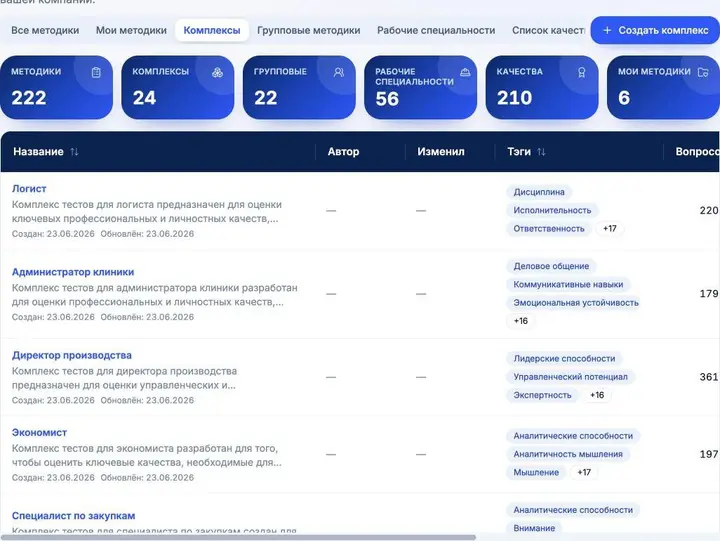The width and height of the screenshot is (720, 541).
Task: Select the Комплексы tab
Action: point(212,30)
